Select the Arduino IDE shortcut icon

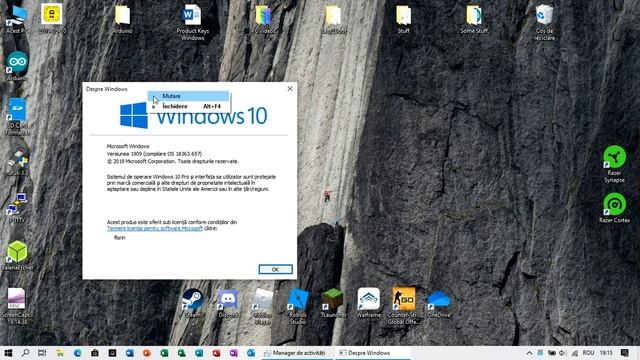[x=17, y=65]
